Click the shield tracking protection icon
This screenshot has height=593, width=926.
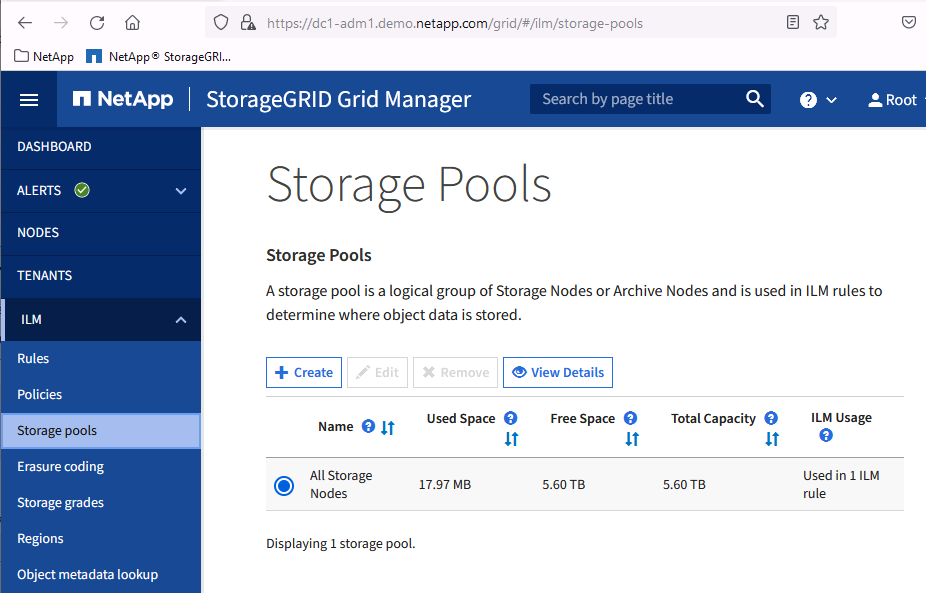(x=221, y=23)
